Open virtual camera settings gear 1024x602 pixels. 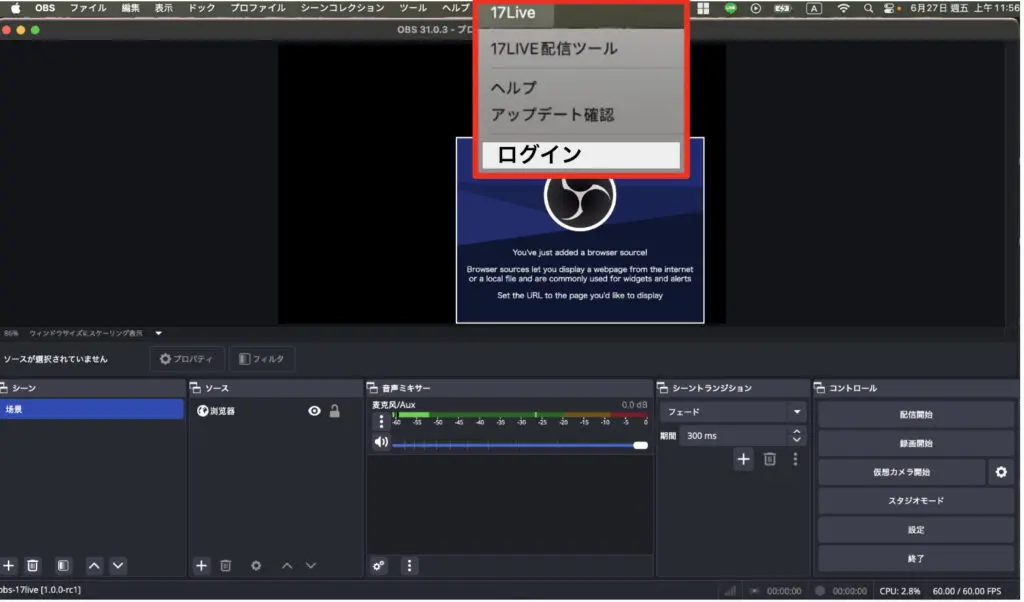click(x=1001, y=473)
